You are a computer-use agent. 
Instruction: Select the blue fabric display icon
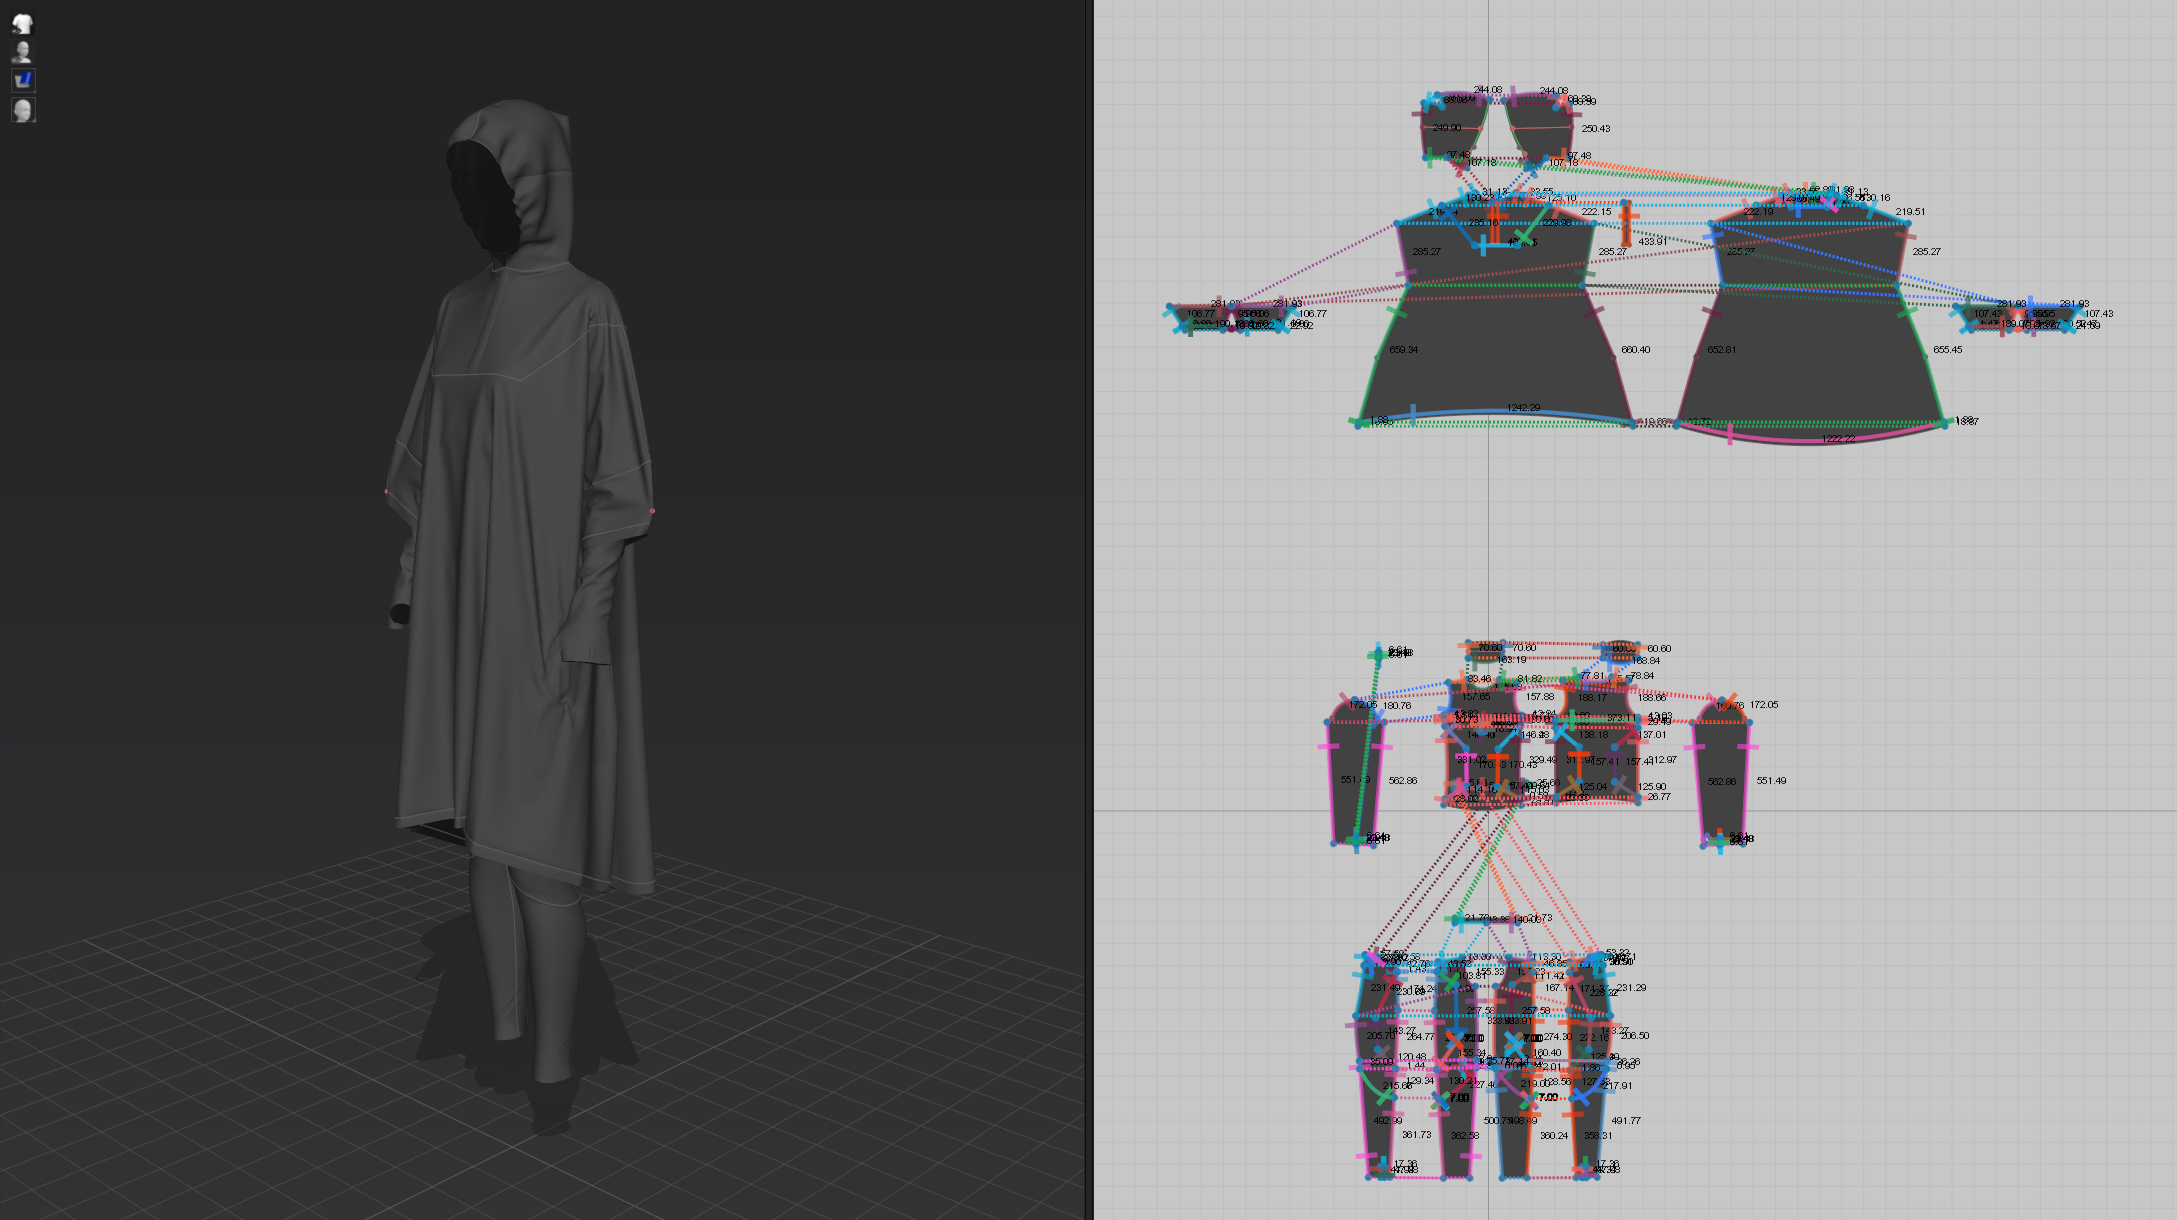pyautogui.click(x=23, y=81)
